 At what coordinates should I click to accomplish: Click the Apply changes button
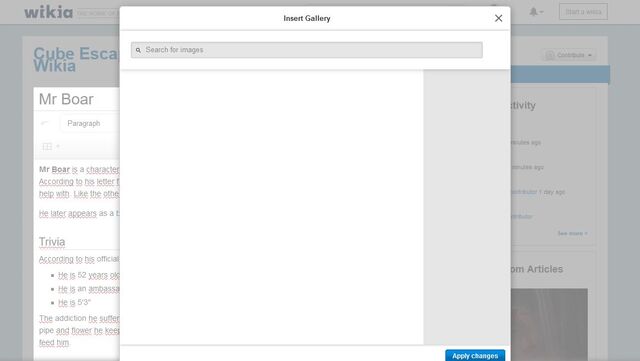(x=475, y=356)
